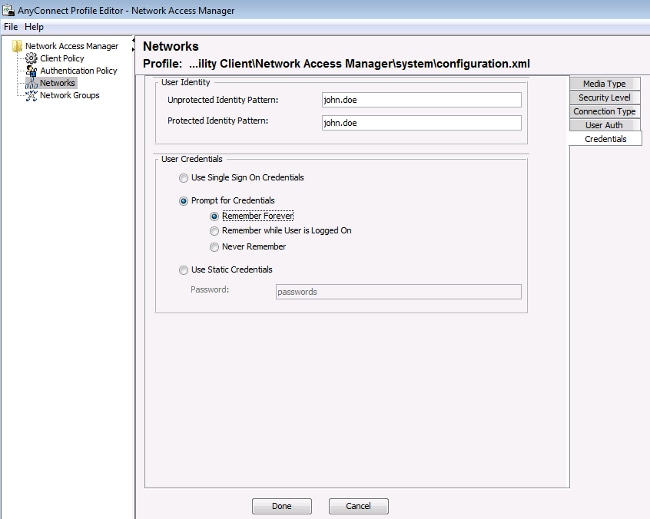Select Networks in the tree

(x=57, y=83)
